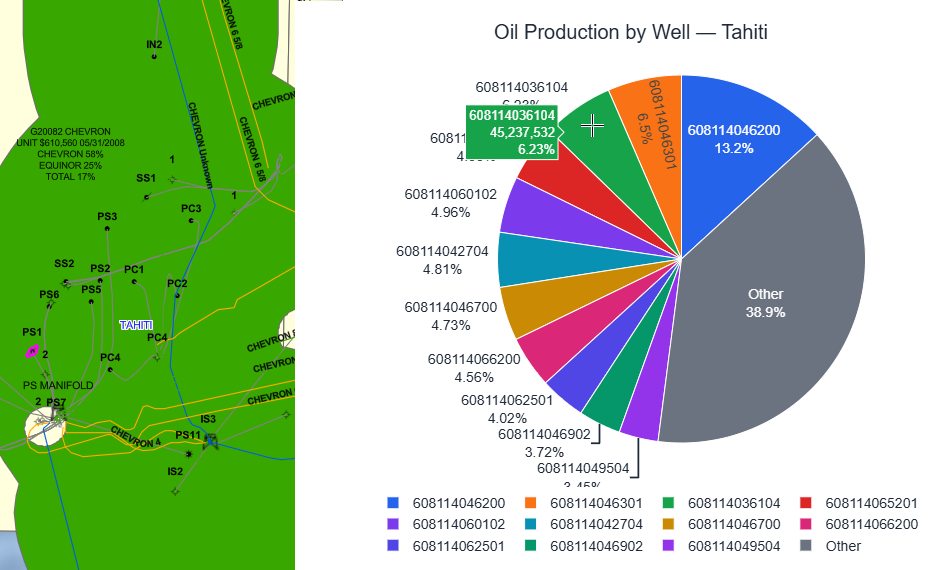Click the PC3 well label on the map
This screenshot has height=570, width=942.
click(191, 208)
